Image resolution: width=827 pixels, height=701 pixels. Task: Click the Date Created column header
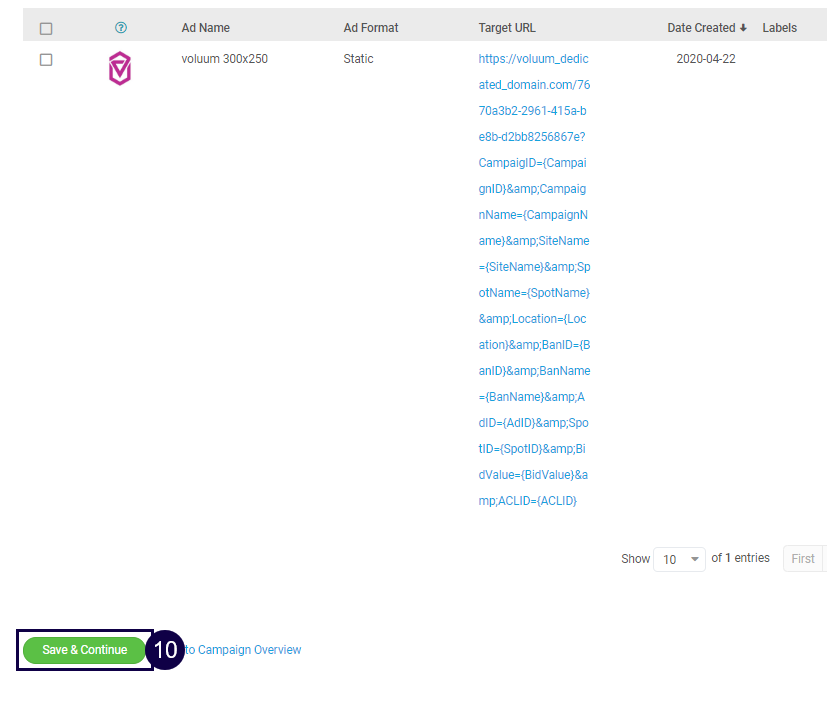point(701,28)
